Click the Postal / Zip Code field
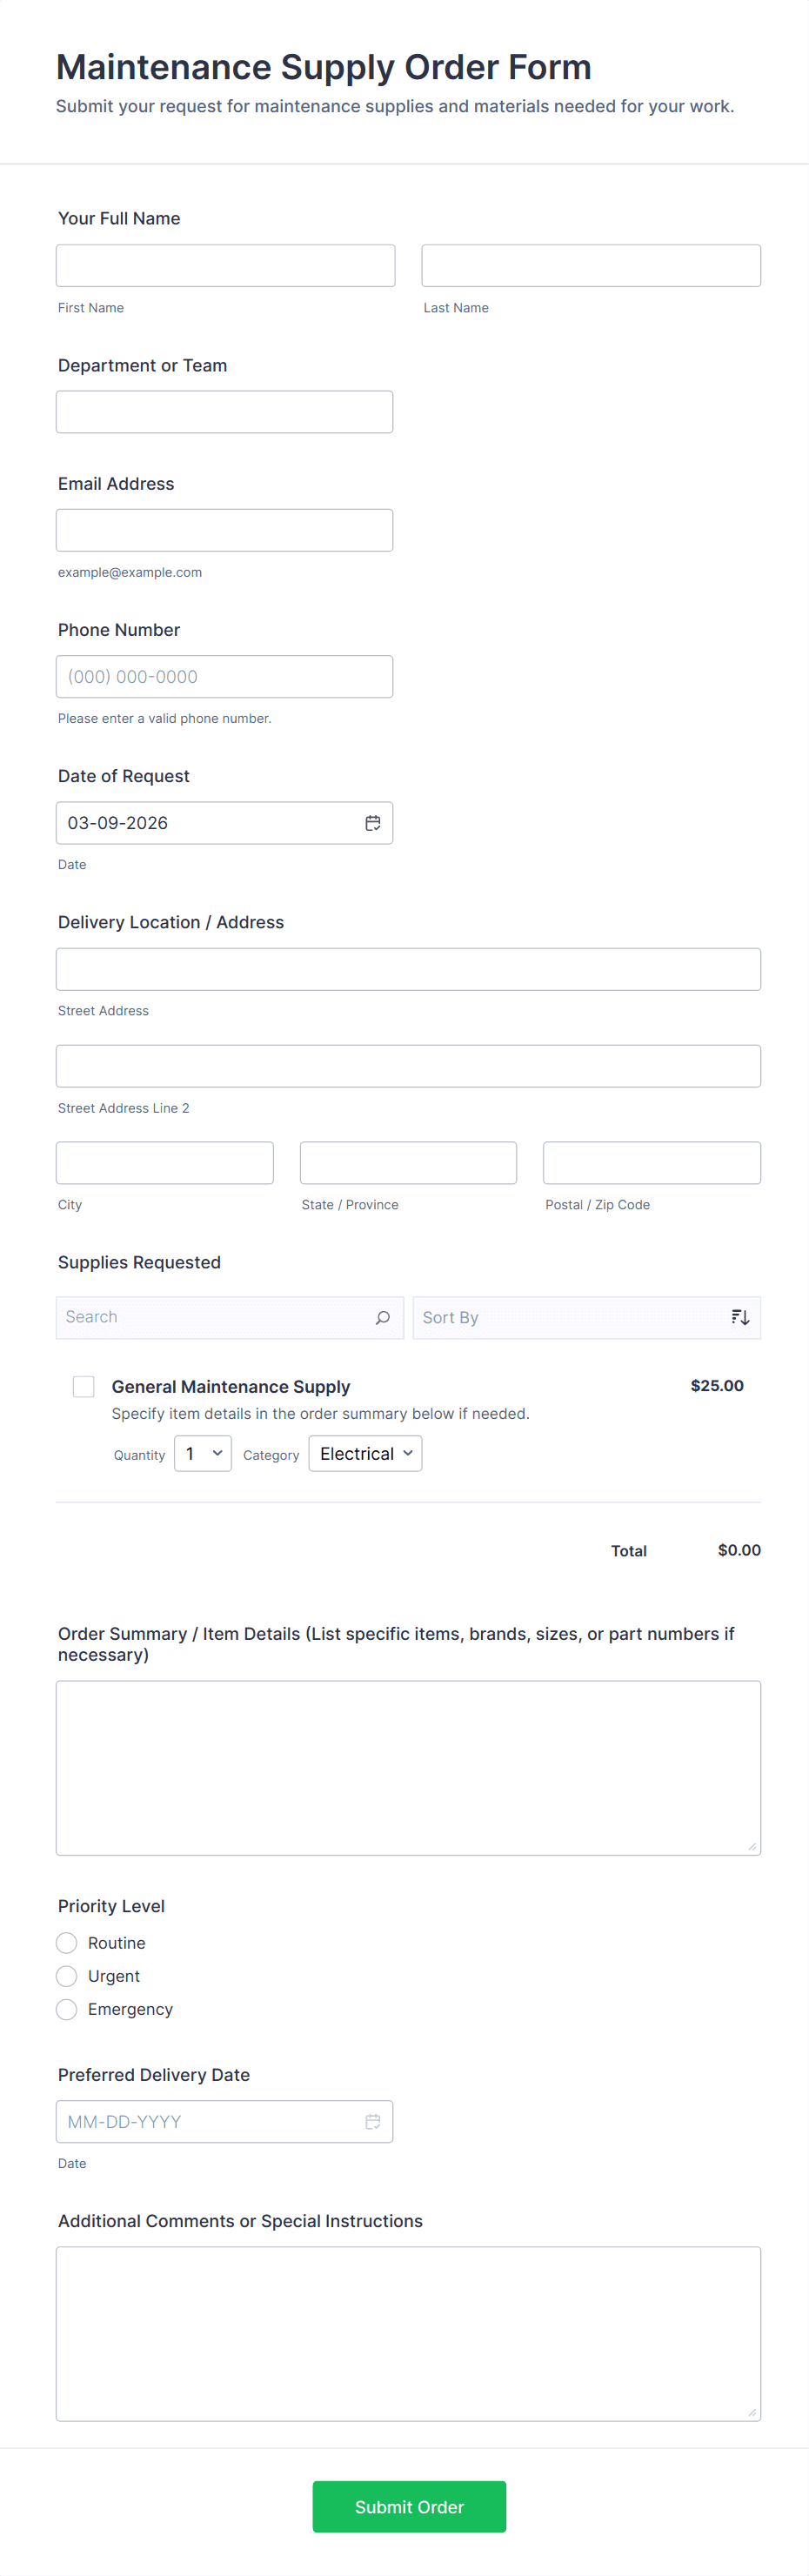 pos(651,1163)
